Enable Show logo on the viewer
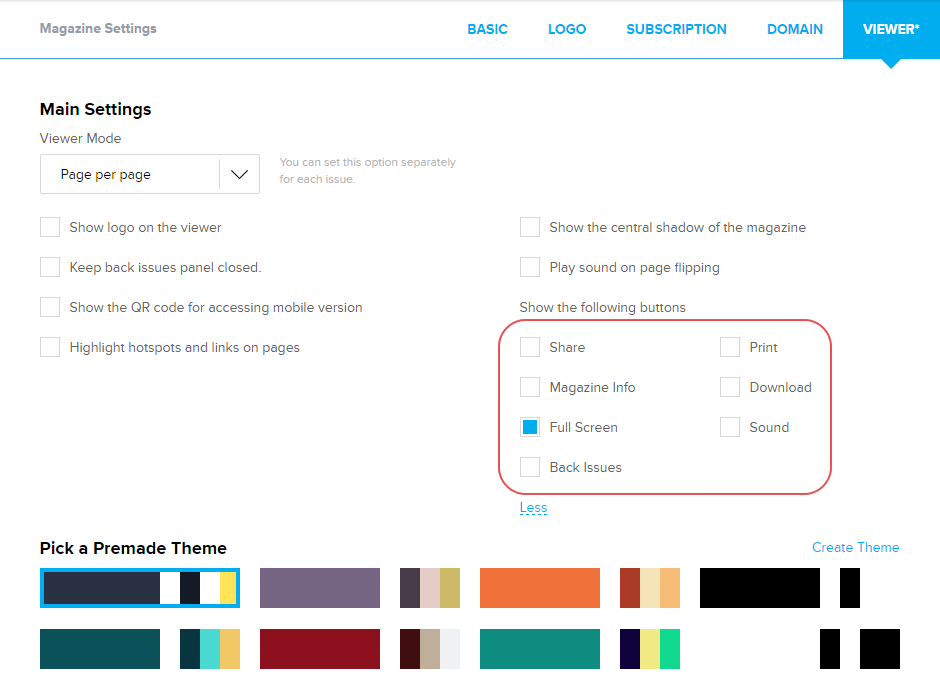940x680 pixels. click(50, 228)
